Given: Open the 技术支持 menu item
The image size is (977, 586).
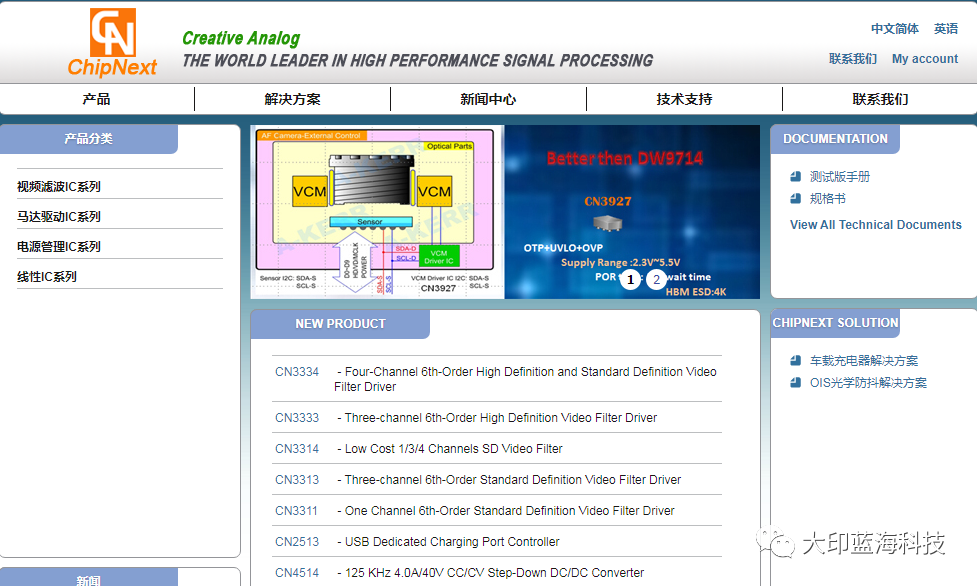Looking at the screenshot, I should [x=684, y=99].
